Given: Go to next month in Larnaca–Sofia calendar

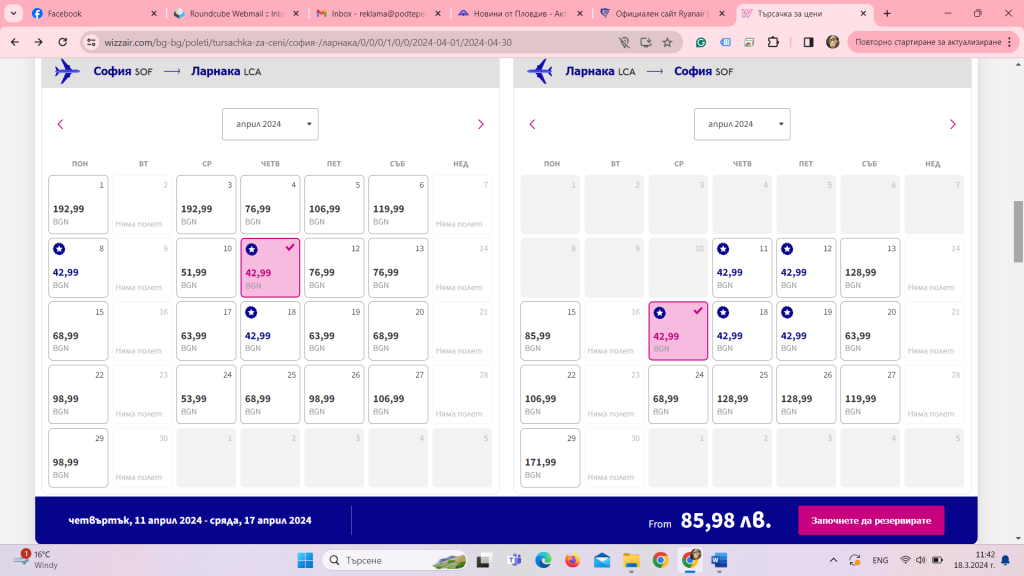Looking at the screenshot, I should [952, 124].
